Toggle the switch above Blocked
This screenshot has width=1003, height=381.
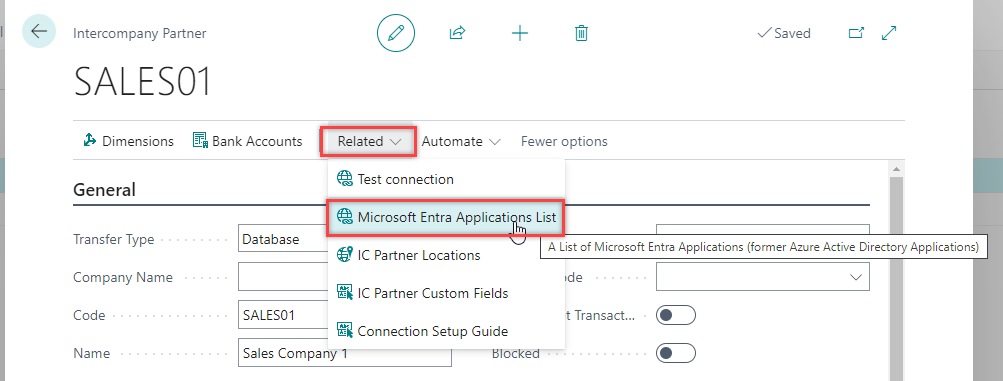pos(676,315)
